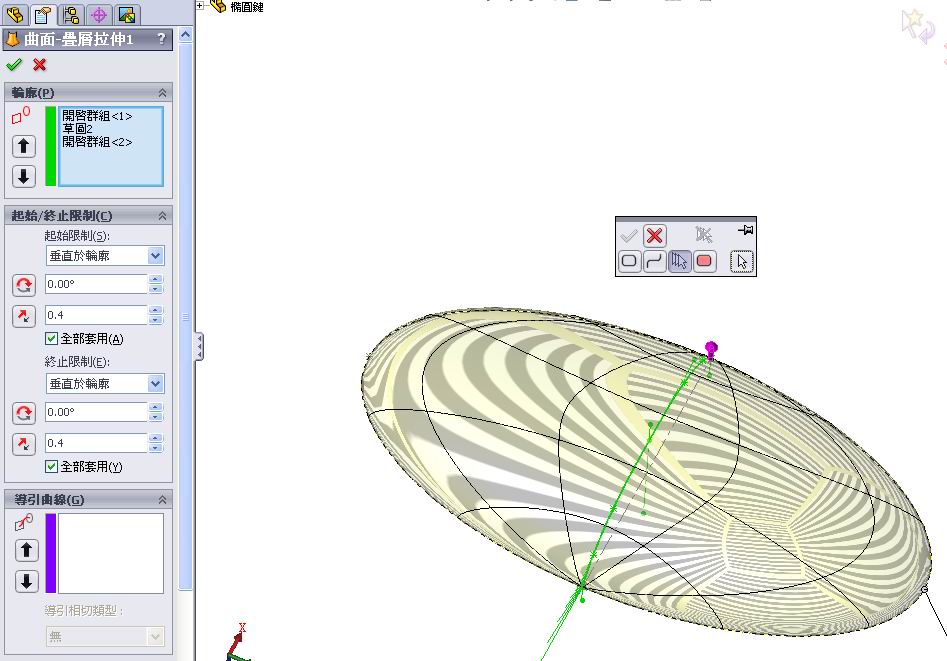Adjust the end tangent length stepper
Viewport: 947px width, 661px height.
[x=156, y=443]
